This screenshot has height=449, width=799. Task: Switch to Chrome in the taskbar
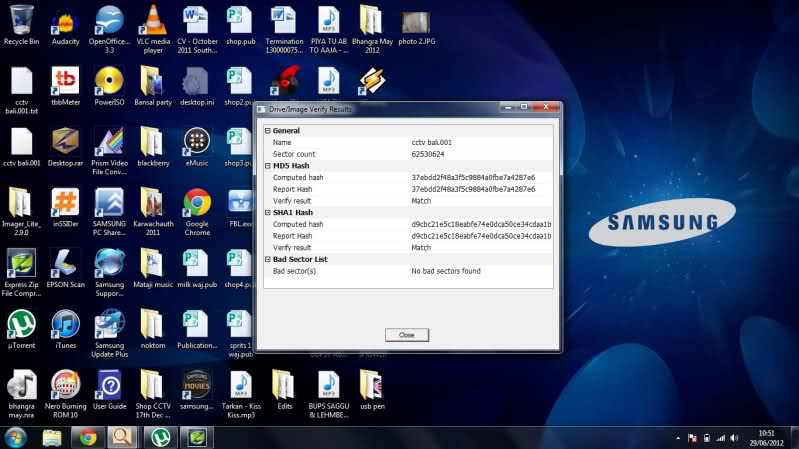[88, 438]
